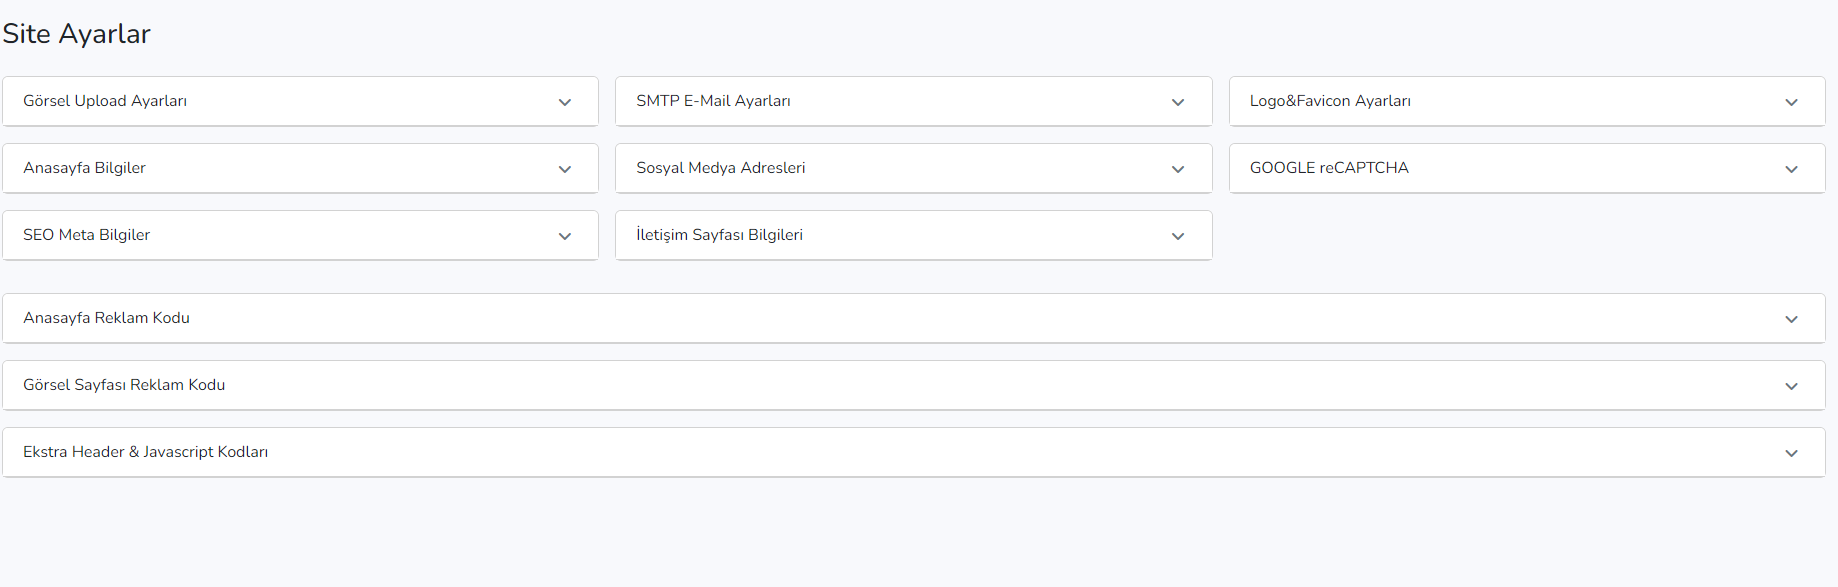
Task: Select the Sosyal Medya Adresleri heading
Action: (x=720, y=168)
